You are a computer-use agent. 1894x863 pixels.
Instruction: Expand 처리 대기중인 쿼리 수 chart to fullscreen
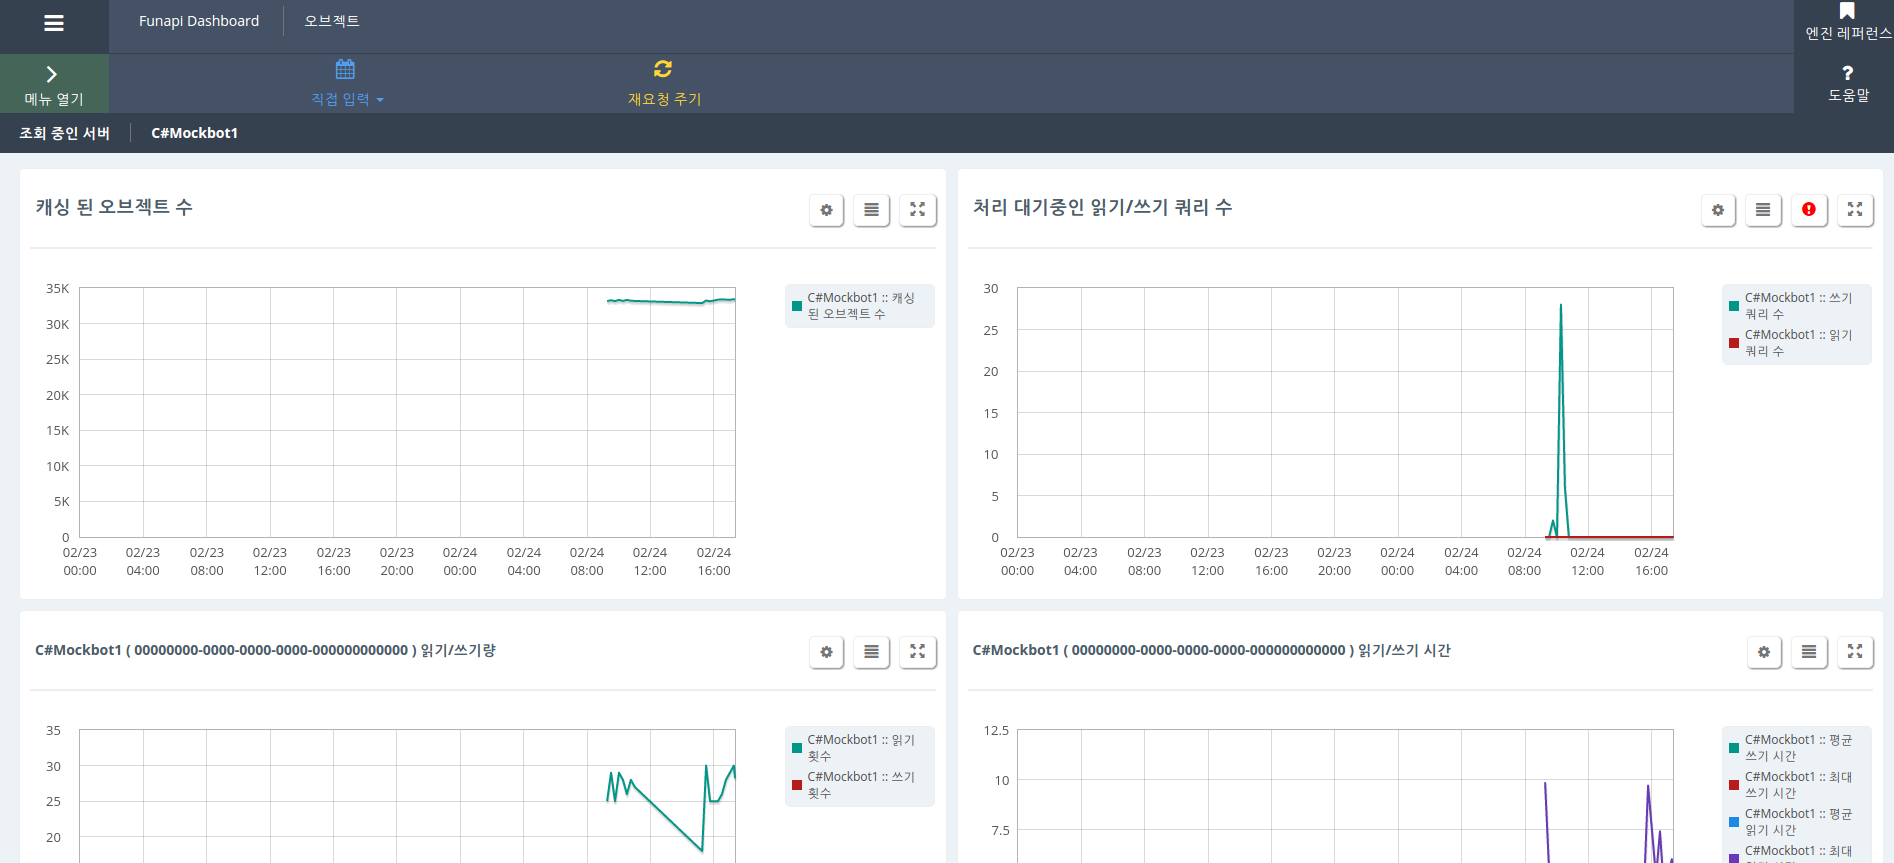click(1855, 210)
